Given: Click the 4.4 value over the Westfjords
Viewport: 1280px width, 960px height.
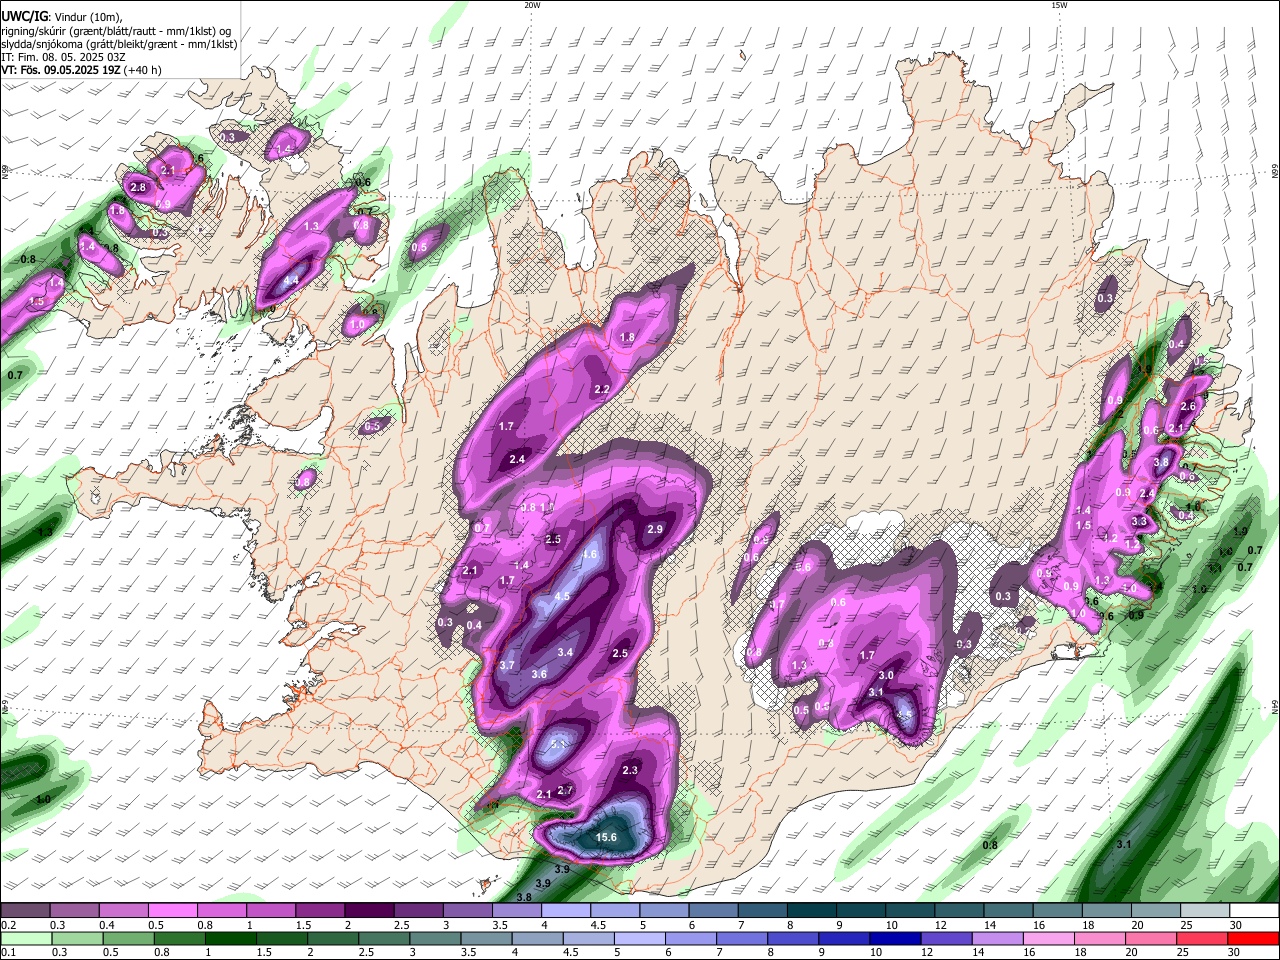Looking at the screenshot, I should (x=291, y=281).
